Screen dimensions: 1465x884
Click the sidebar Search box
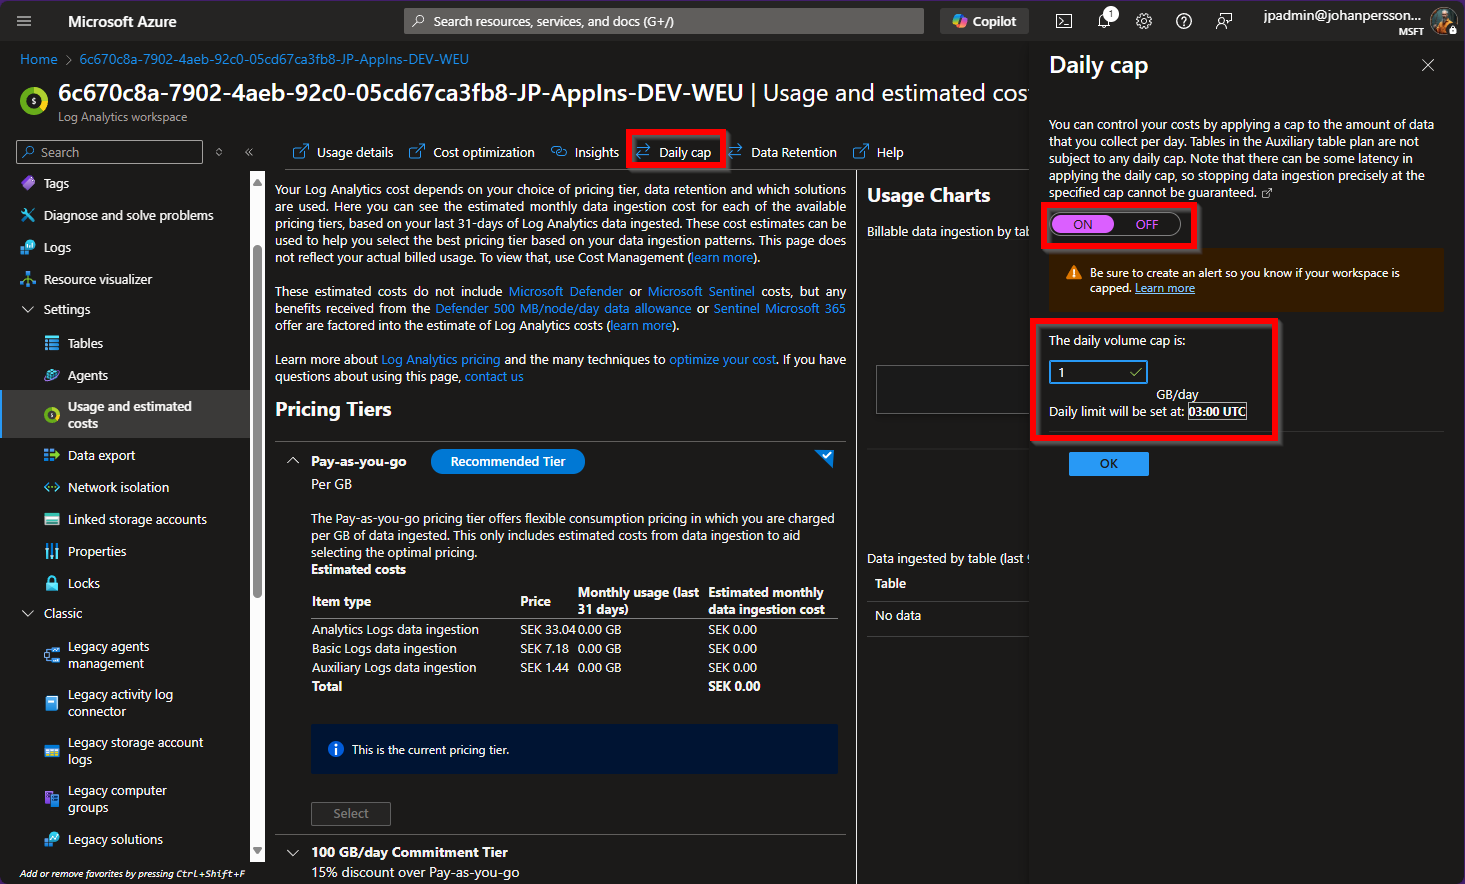tap(110, 152)
